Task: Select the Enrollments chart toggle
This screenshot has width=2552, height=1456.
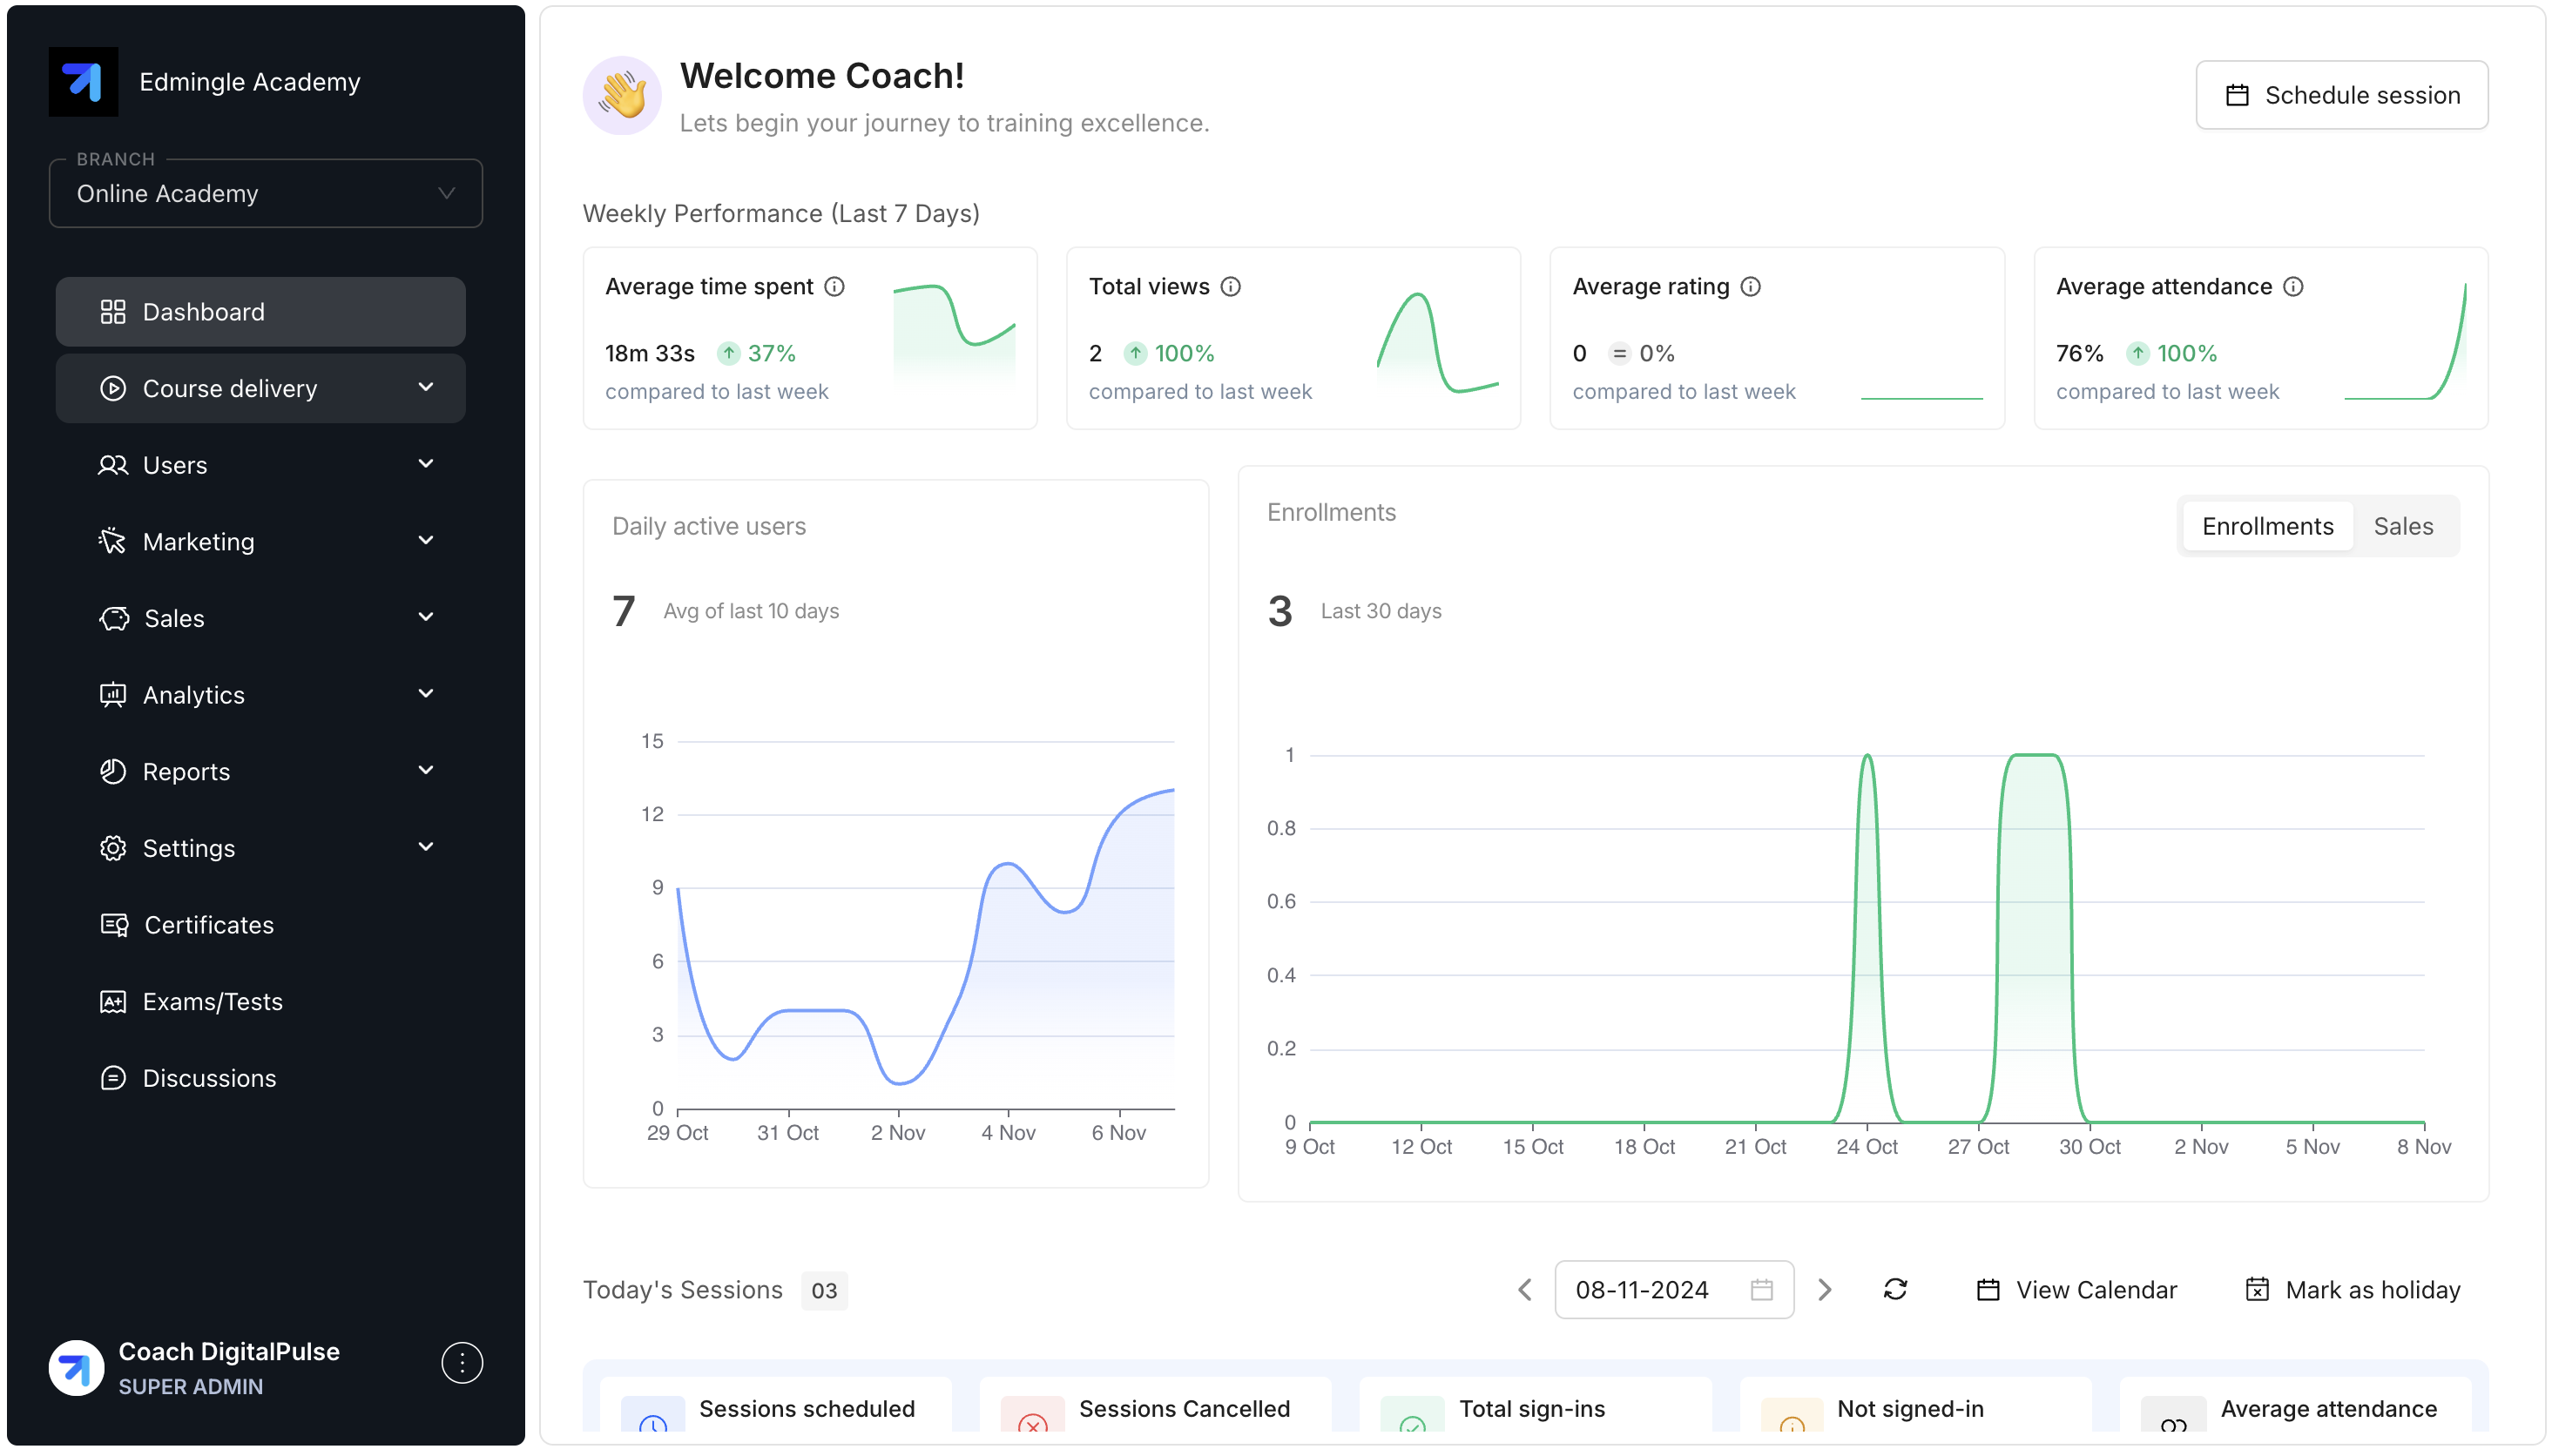Action: click(2267, 526)
